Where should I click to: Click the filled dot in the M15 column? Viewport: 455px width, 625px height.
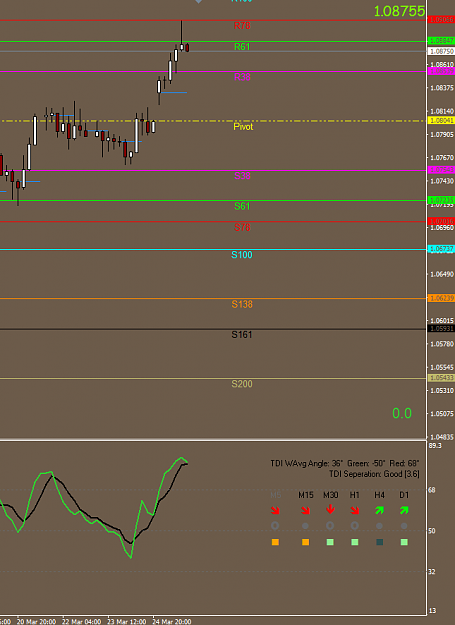pos(306,526)
